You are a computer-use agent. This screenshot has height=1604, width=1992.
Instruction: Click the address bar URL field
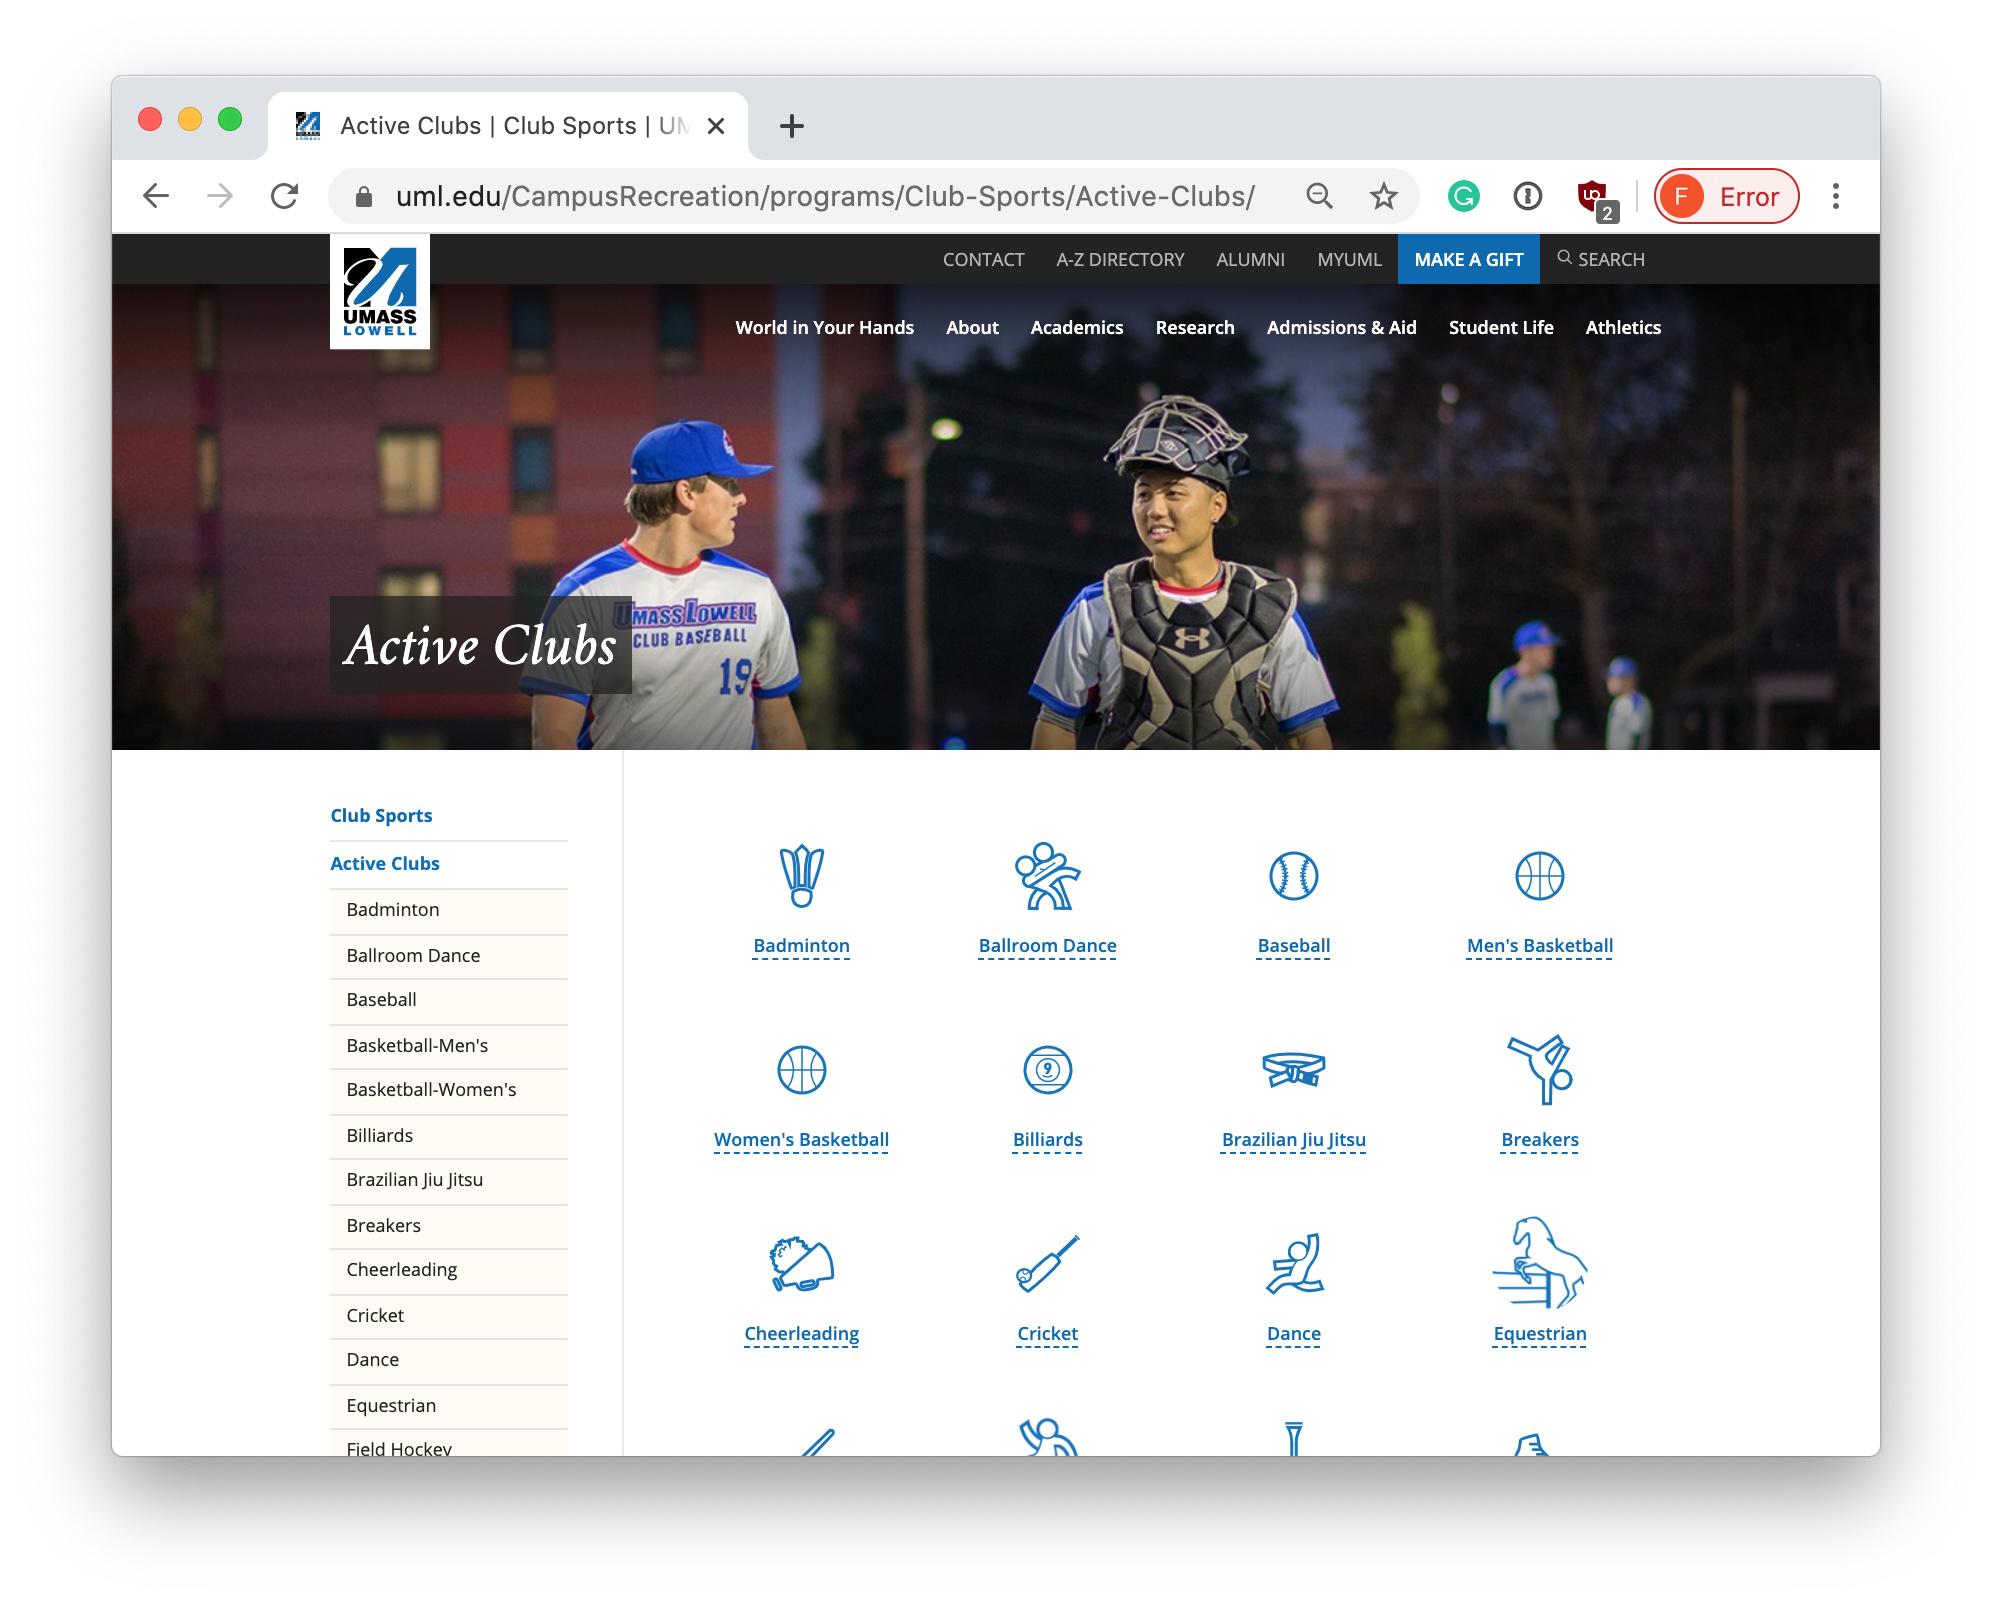tap(824, 196)
